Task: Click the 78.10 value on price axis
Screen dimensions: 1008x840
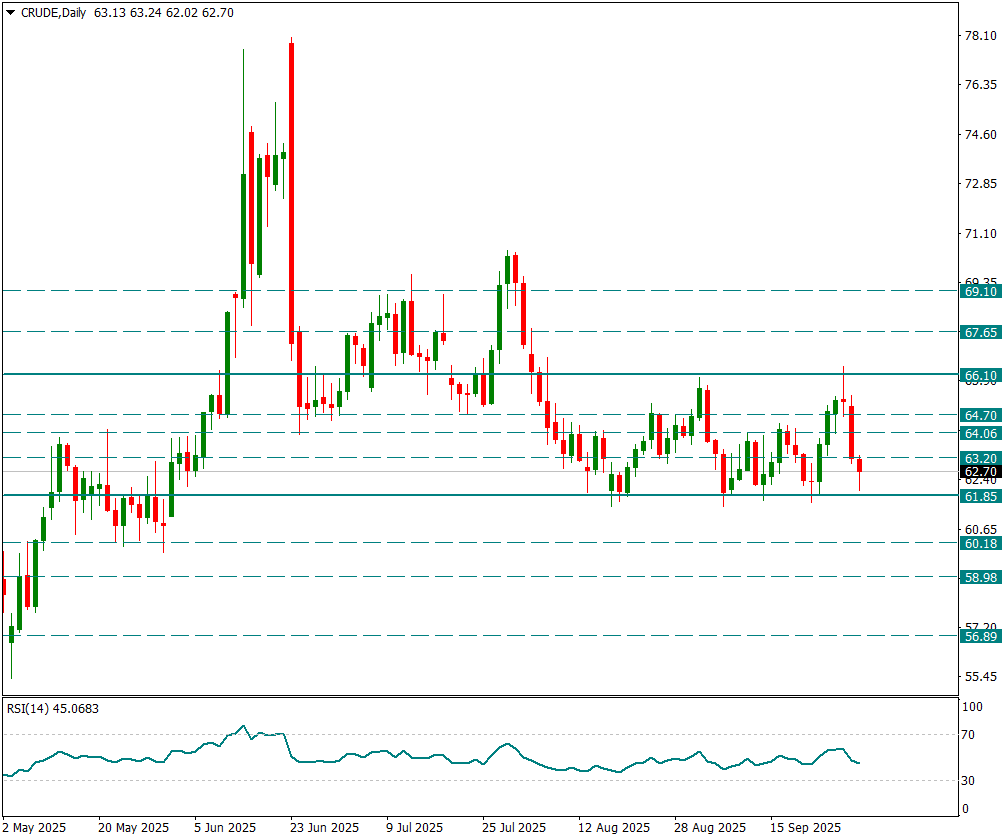Action: pyautogui.click(x=978, y=36)
